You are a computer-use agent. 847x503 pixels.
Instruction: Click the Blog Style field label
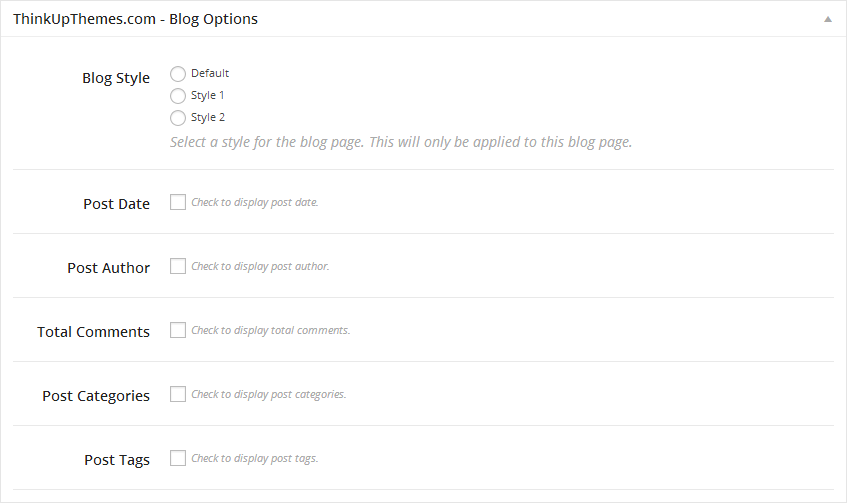tap(116, 78)
